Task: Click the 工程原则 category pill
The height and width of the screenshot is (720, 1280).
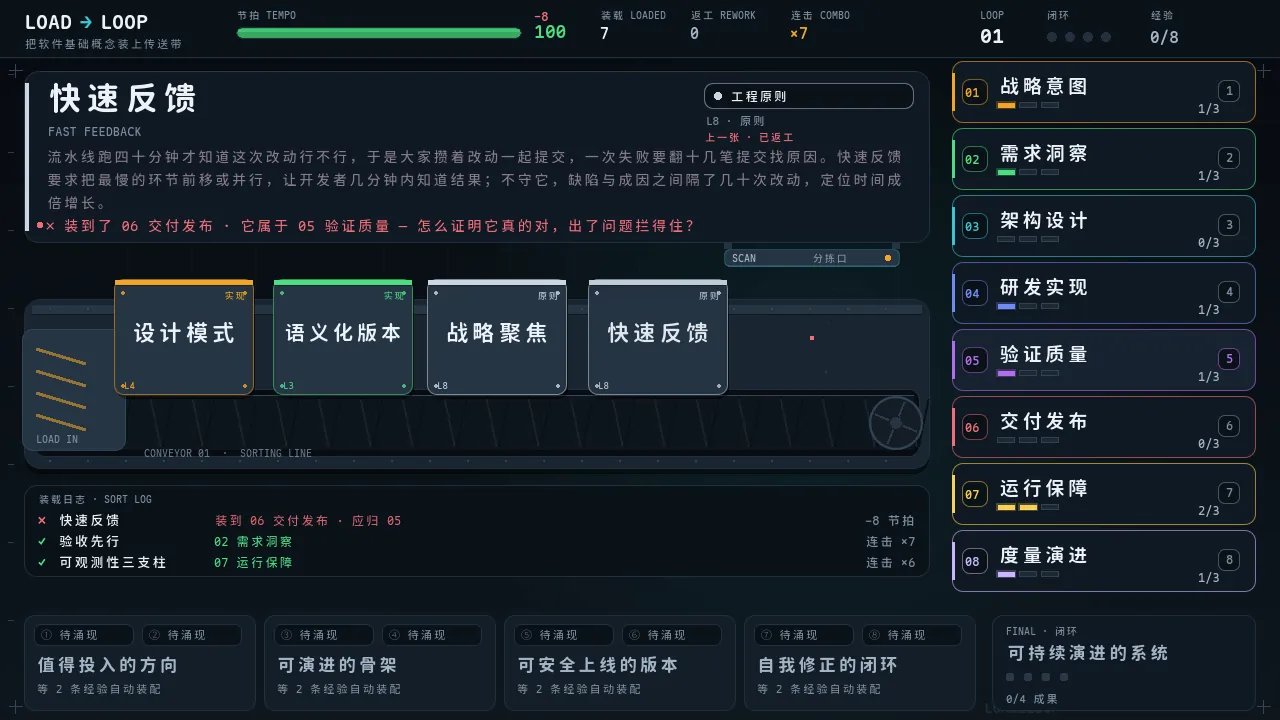Action: click(x=809, y=96)
